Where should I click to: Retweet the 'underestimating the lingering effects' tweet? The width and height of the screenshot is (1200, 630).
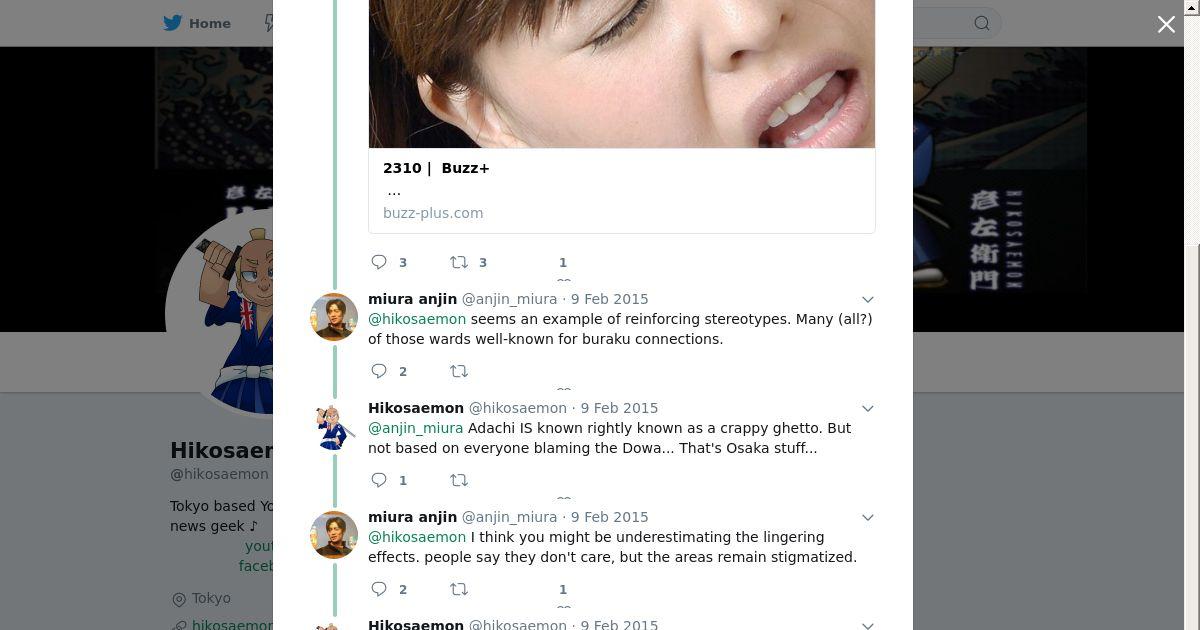click(x=459, y=589)
